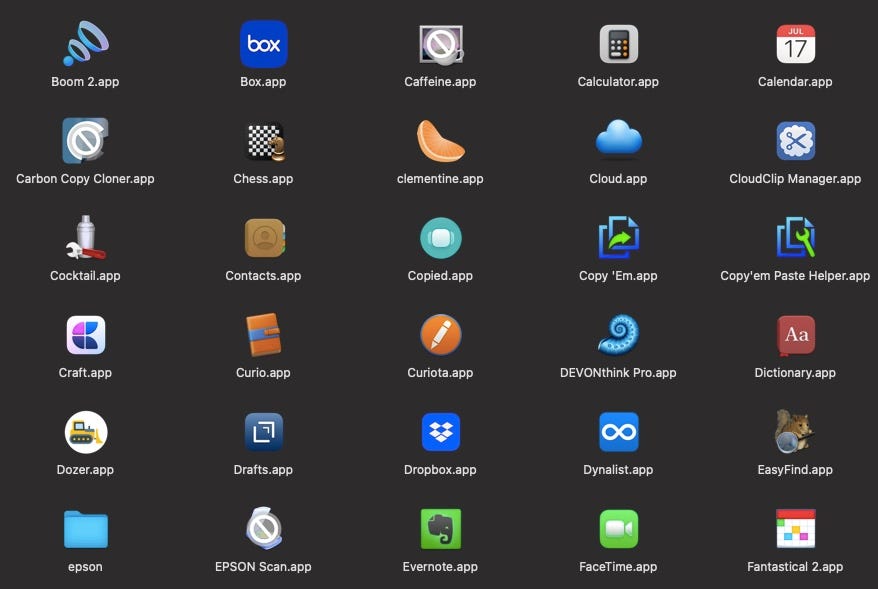
Task: Click the 'Copy'em Paste Helper.app' label
Action: click(795, 275)
